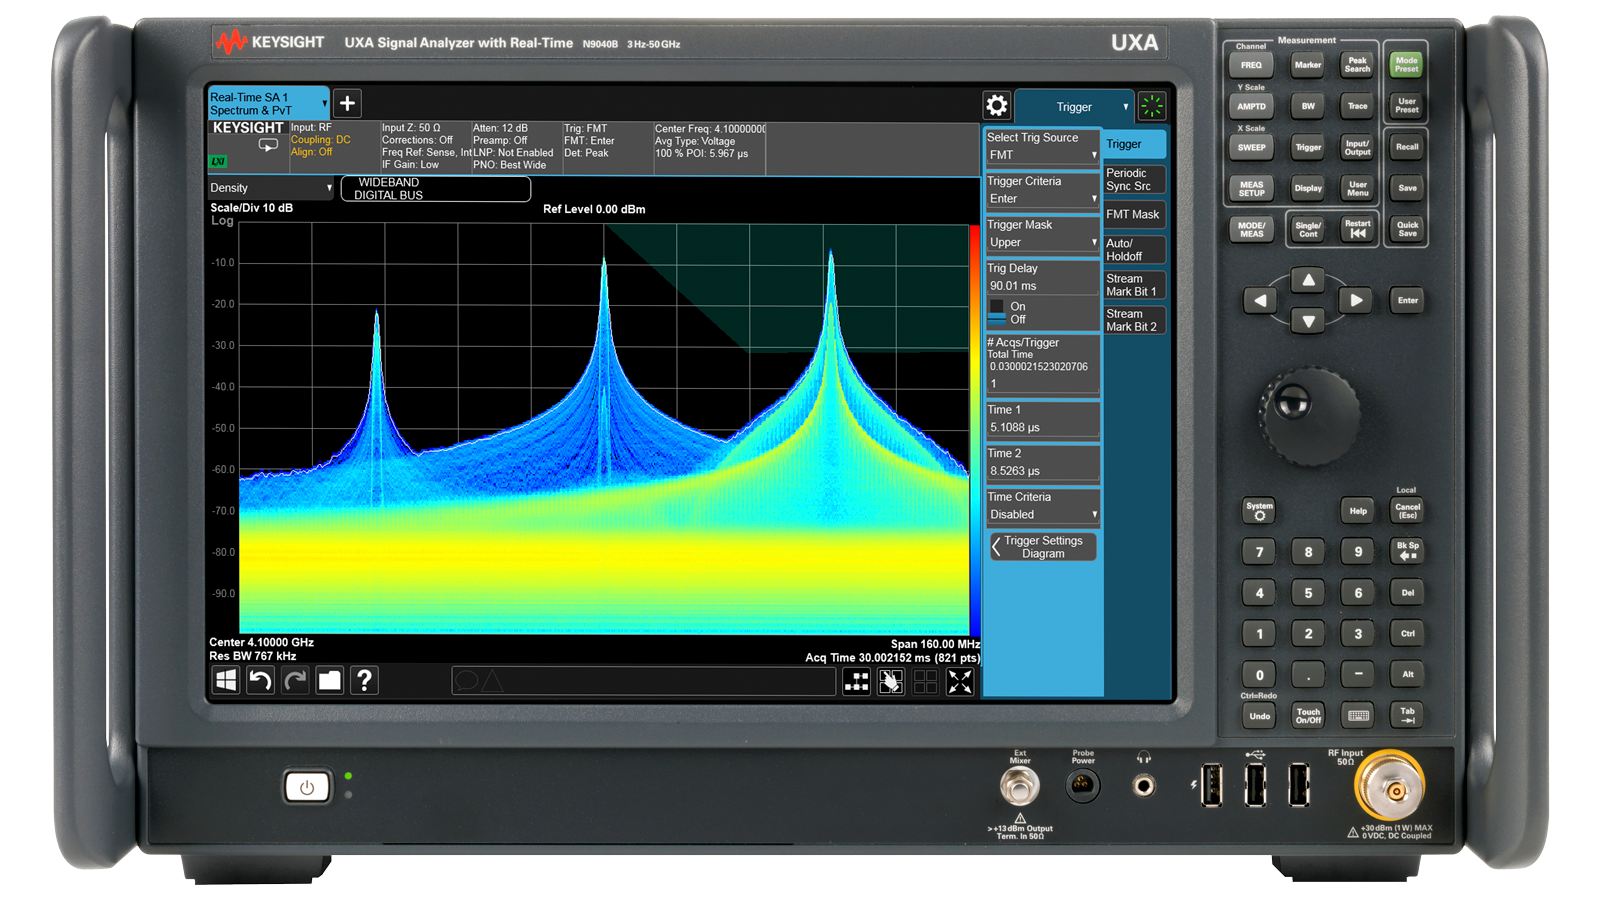Open the settings gear icon above the Trigger menu
This screenshot has width=1600, height=900.
tap(997, 105)
